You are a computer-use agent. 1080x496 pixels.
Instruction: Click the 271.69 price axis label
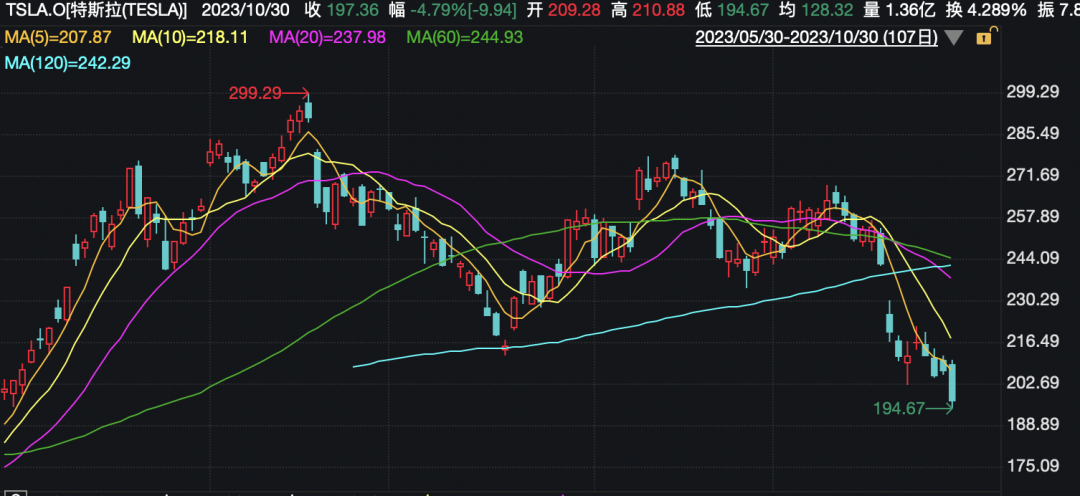coord(1032,175)
